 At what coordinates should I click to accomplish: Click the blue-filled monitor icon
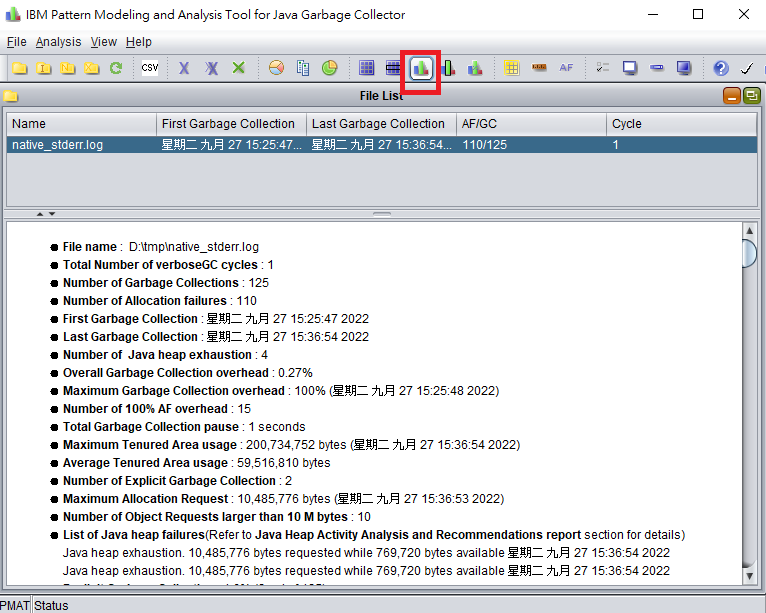click(x=684, y=68)
